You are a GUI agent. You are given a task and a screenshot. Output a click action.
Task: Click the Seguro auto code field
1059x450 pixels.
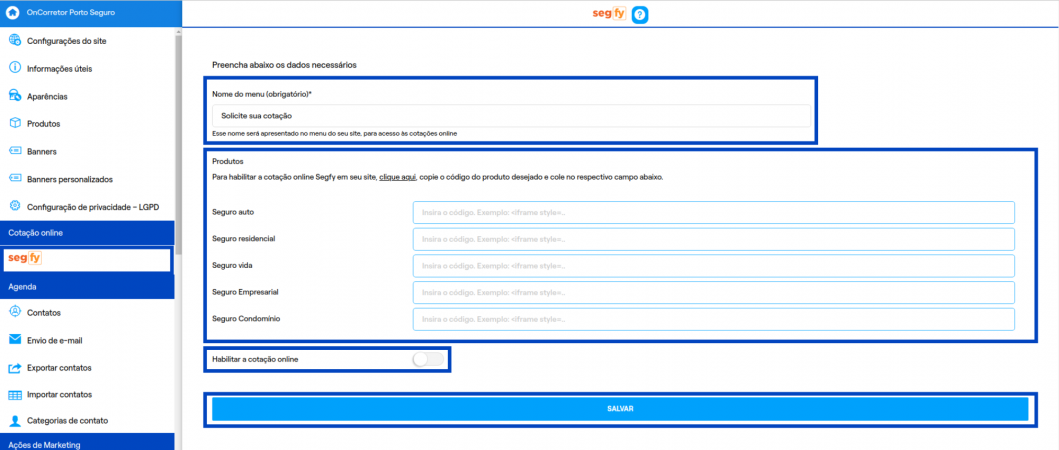(713, 212)
